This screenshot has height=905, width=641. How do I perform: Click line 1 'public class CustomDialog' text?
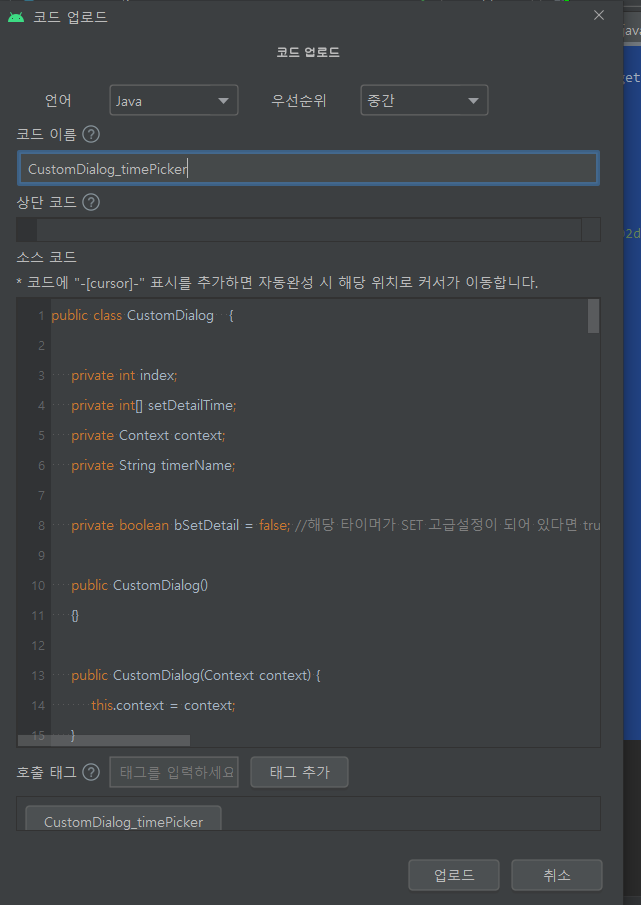133,315
